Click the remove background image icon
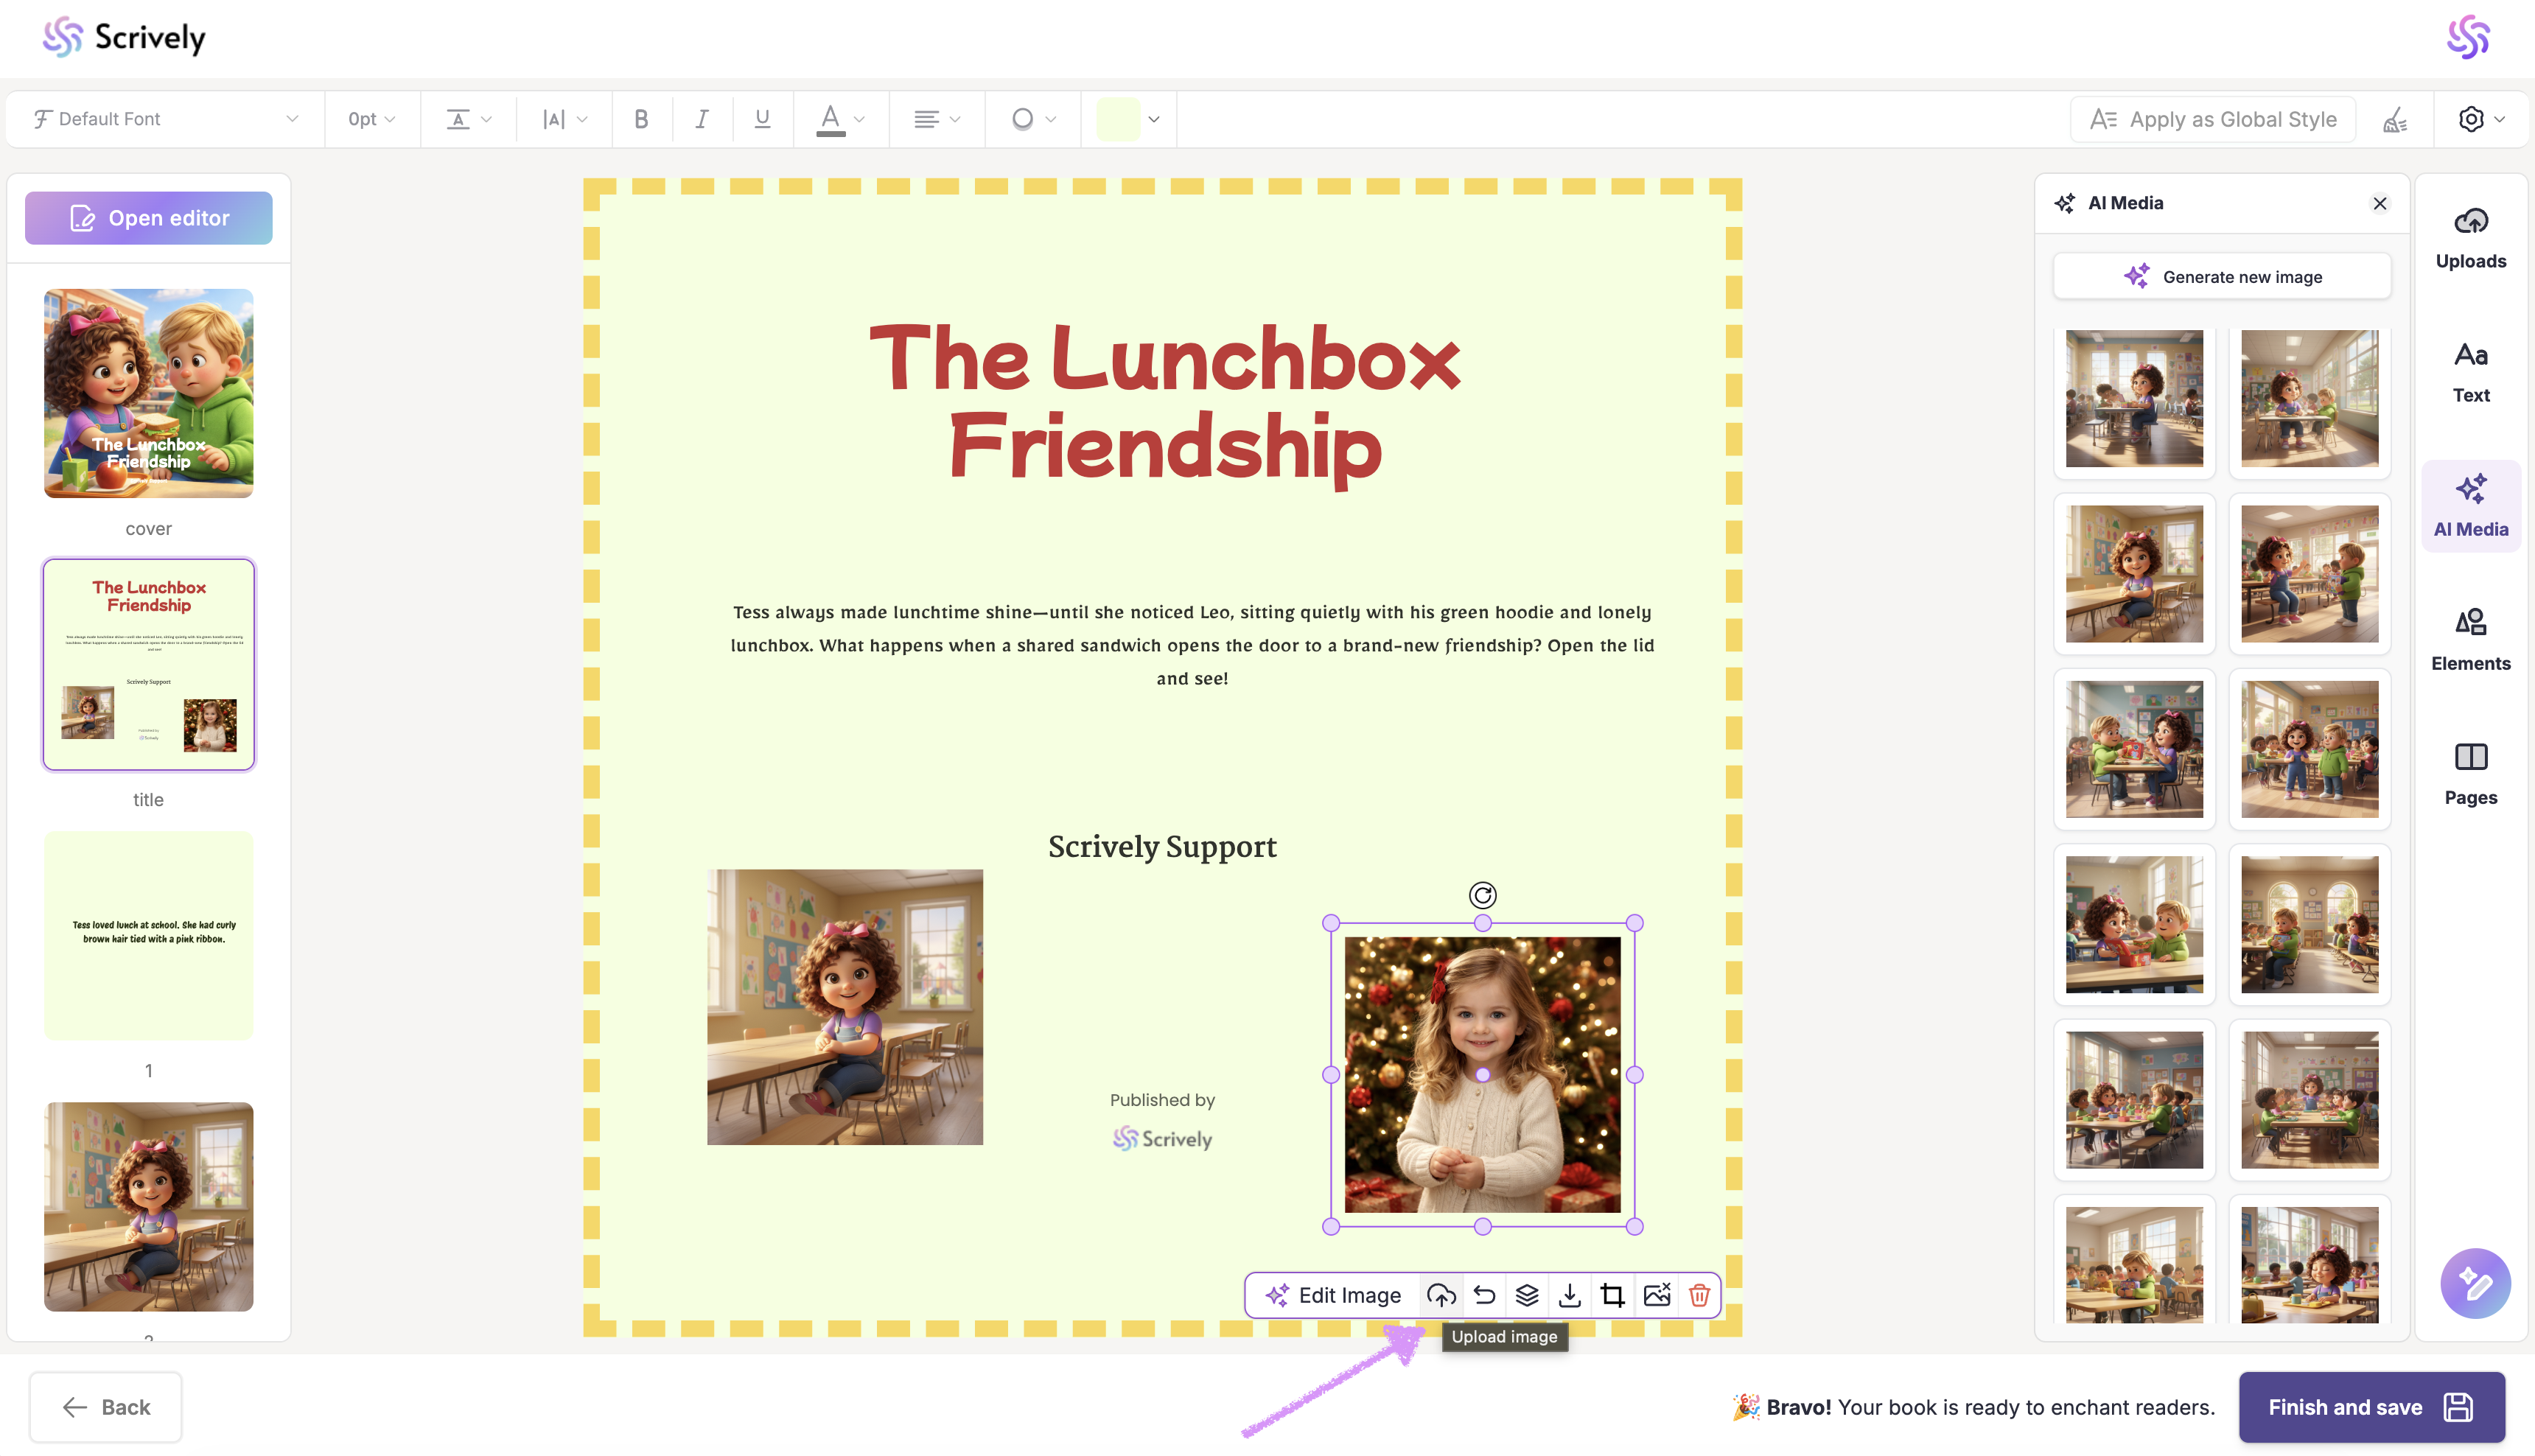2535x1456 pixels. point(1656,1295)
